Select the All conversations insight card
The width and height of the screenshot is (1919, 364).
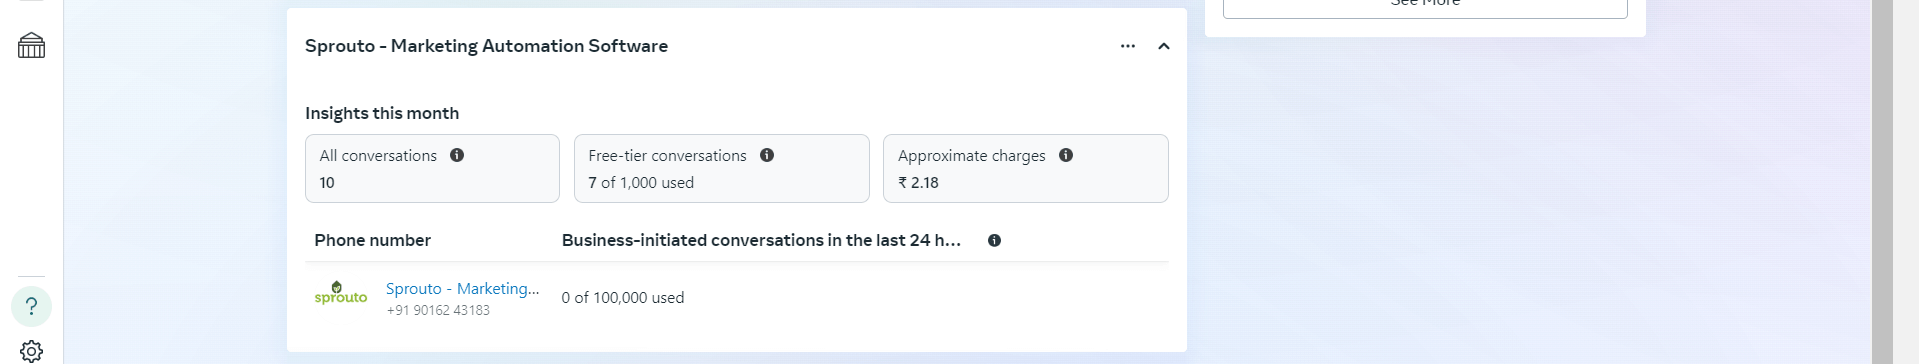tap(432, 168)
